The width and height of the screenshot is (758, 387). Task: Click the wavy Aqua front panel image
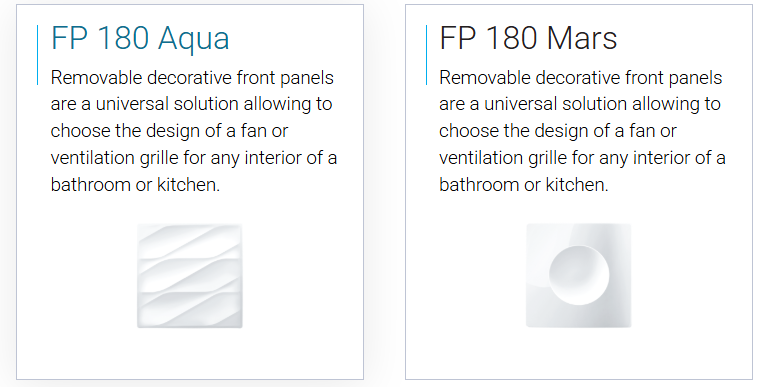[x=190, y=276]
